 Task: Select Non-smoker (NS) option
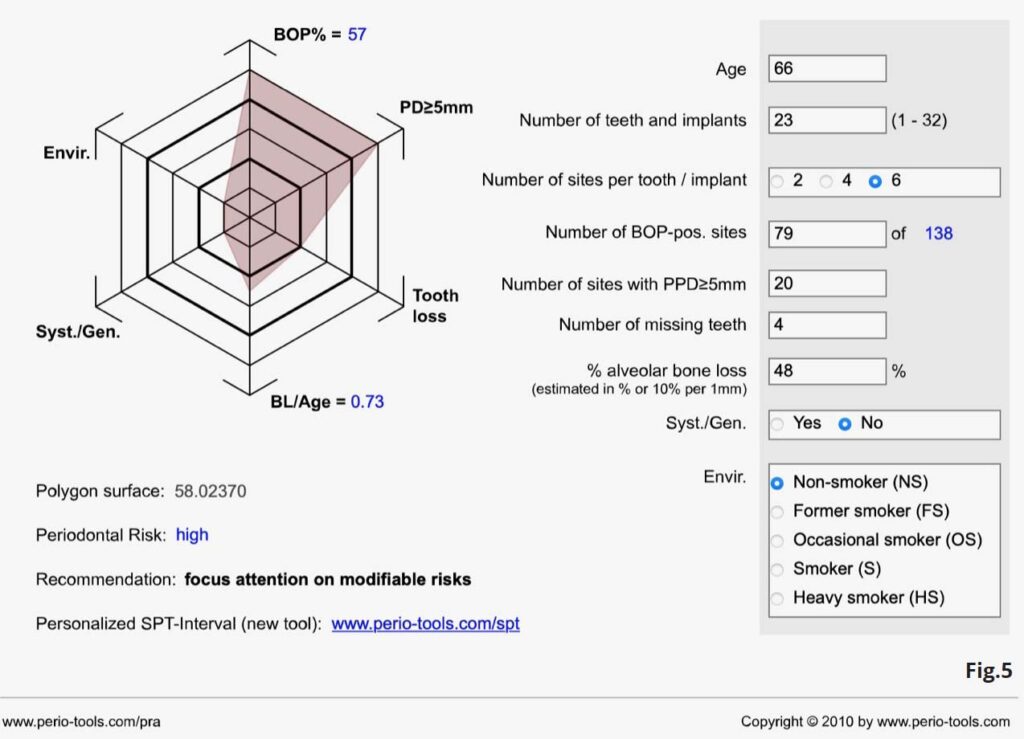pos(777,482)
